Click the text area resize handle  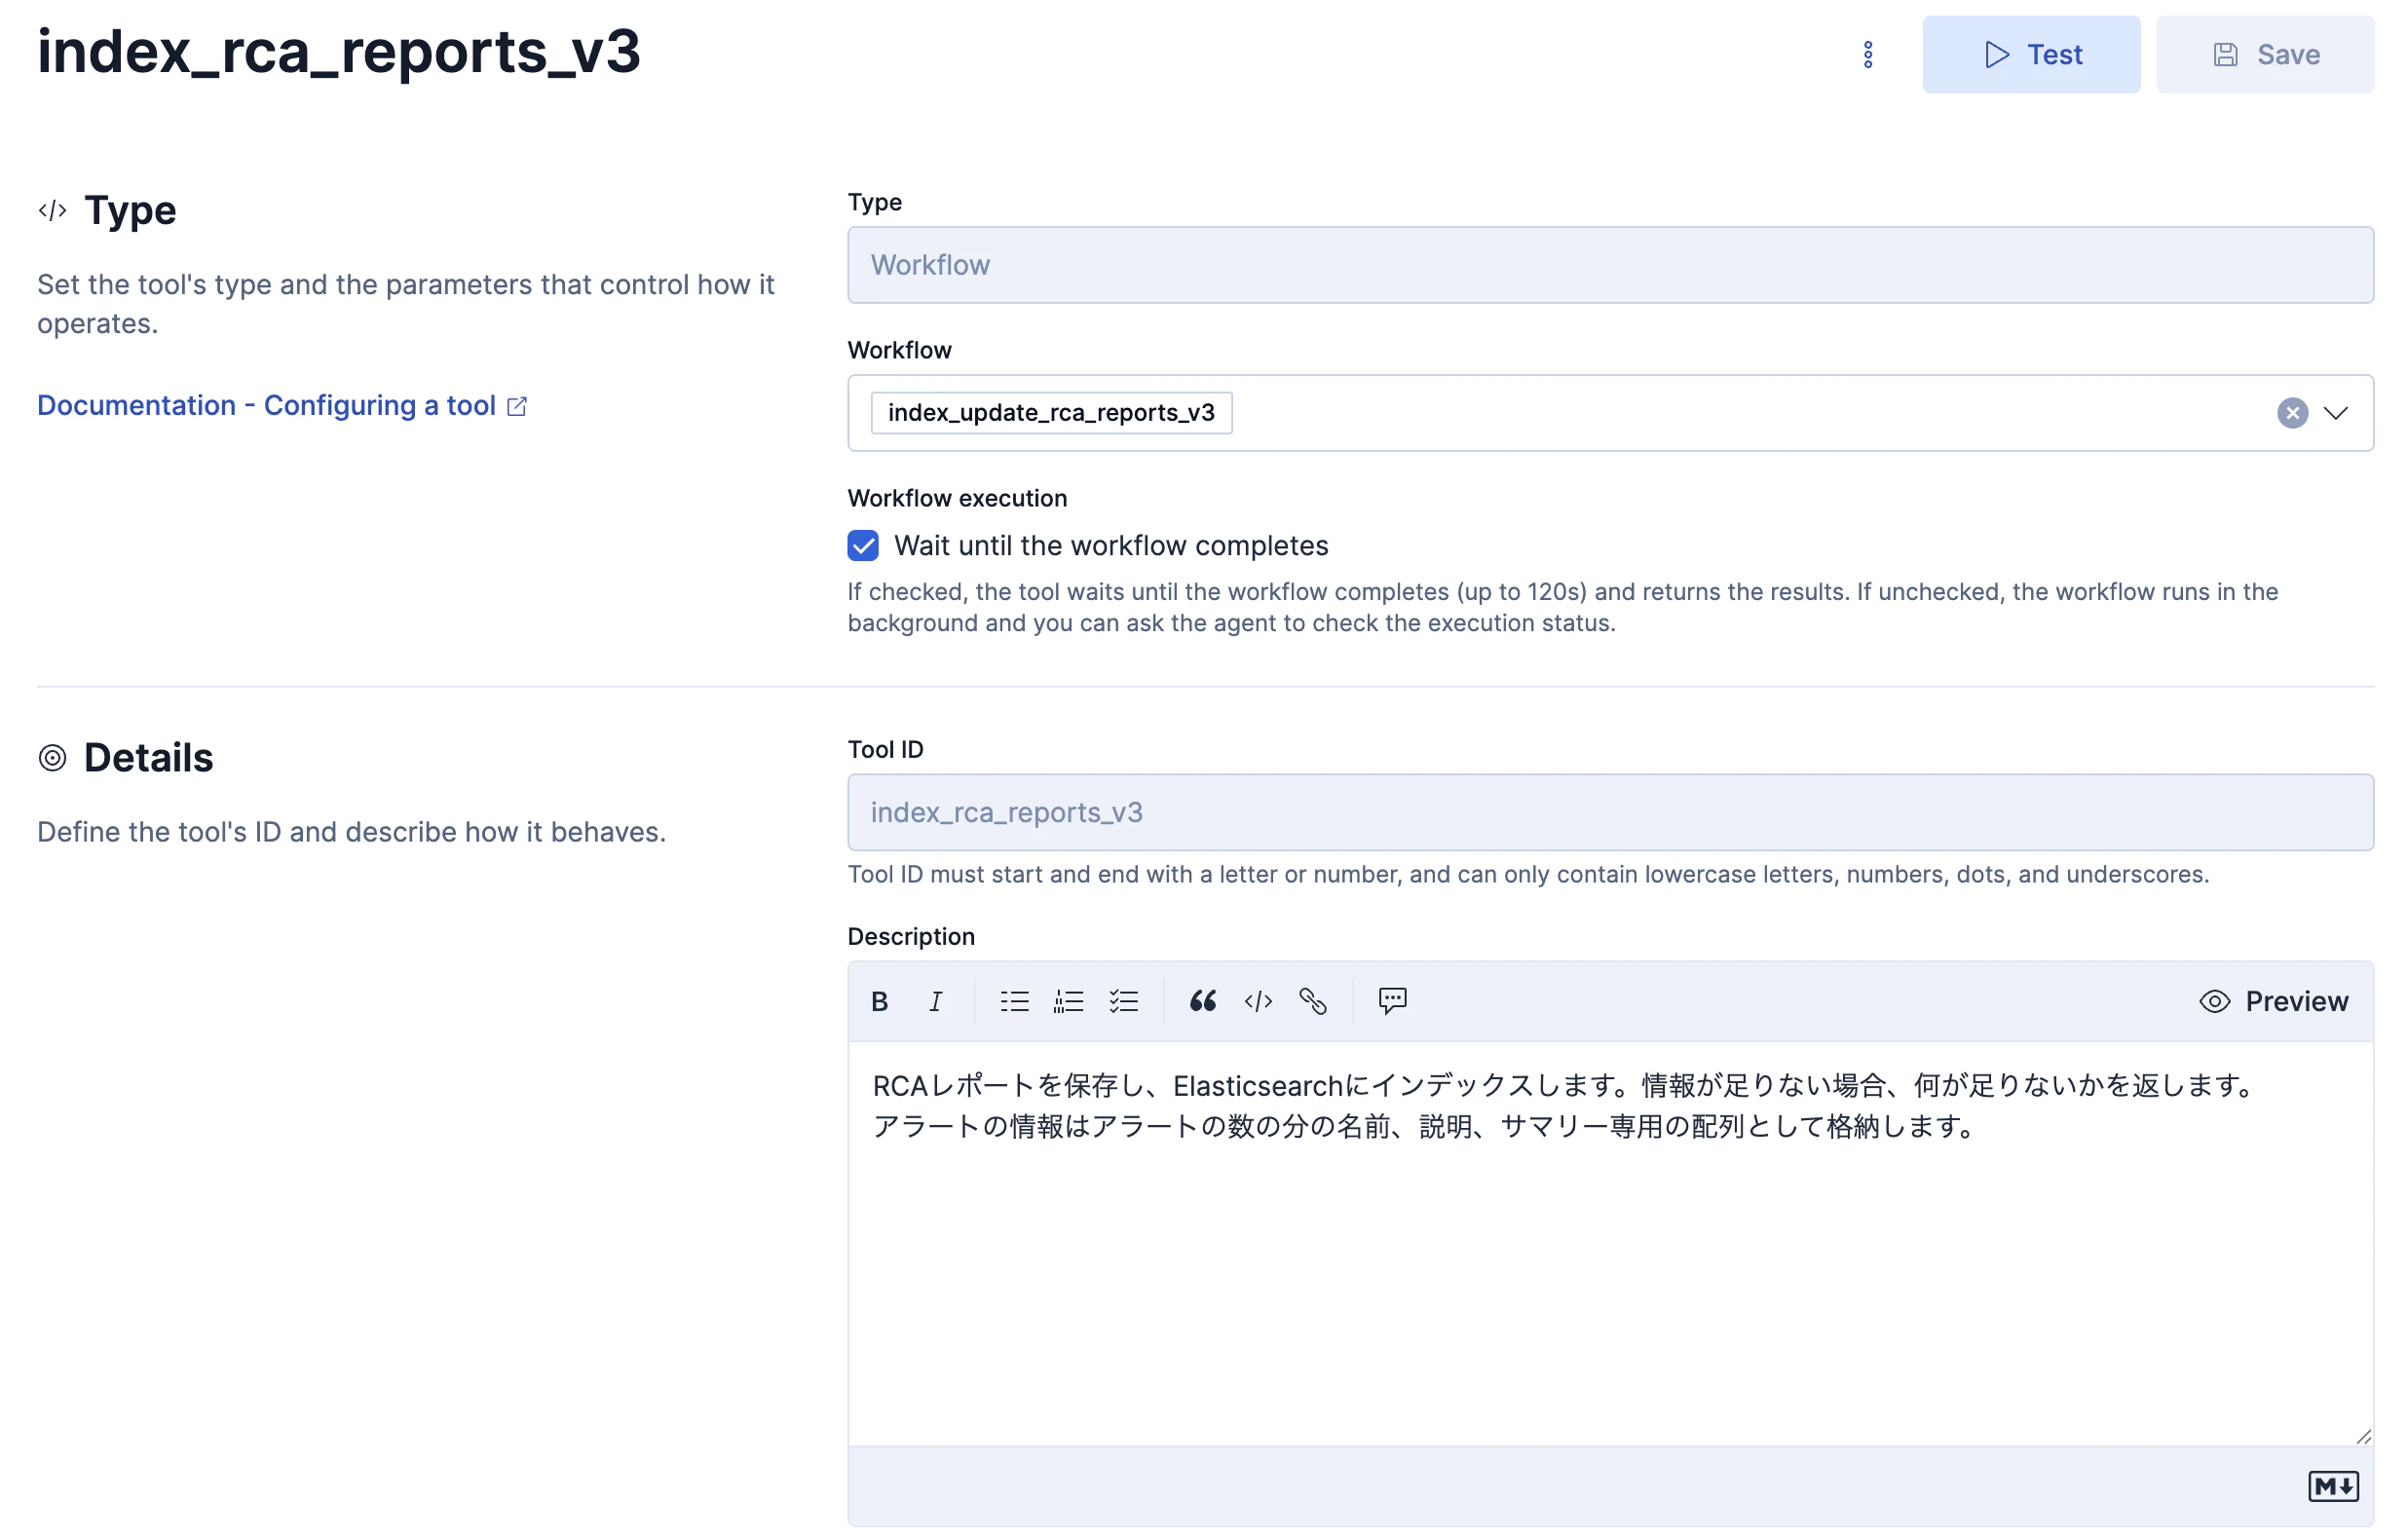coord(2362,1436)
